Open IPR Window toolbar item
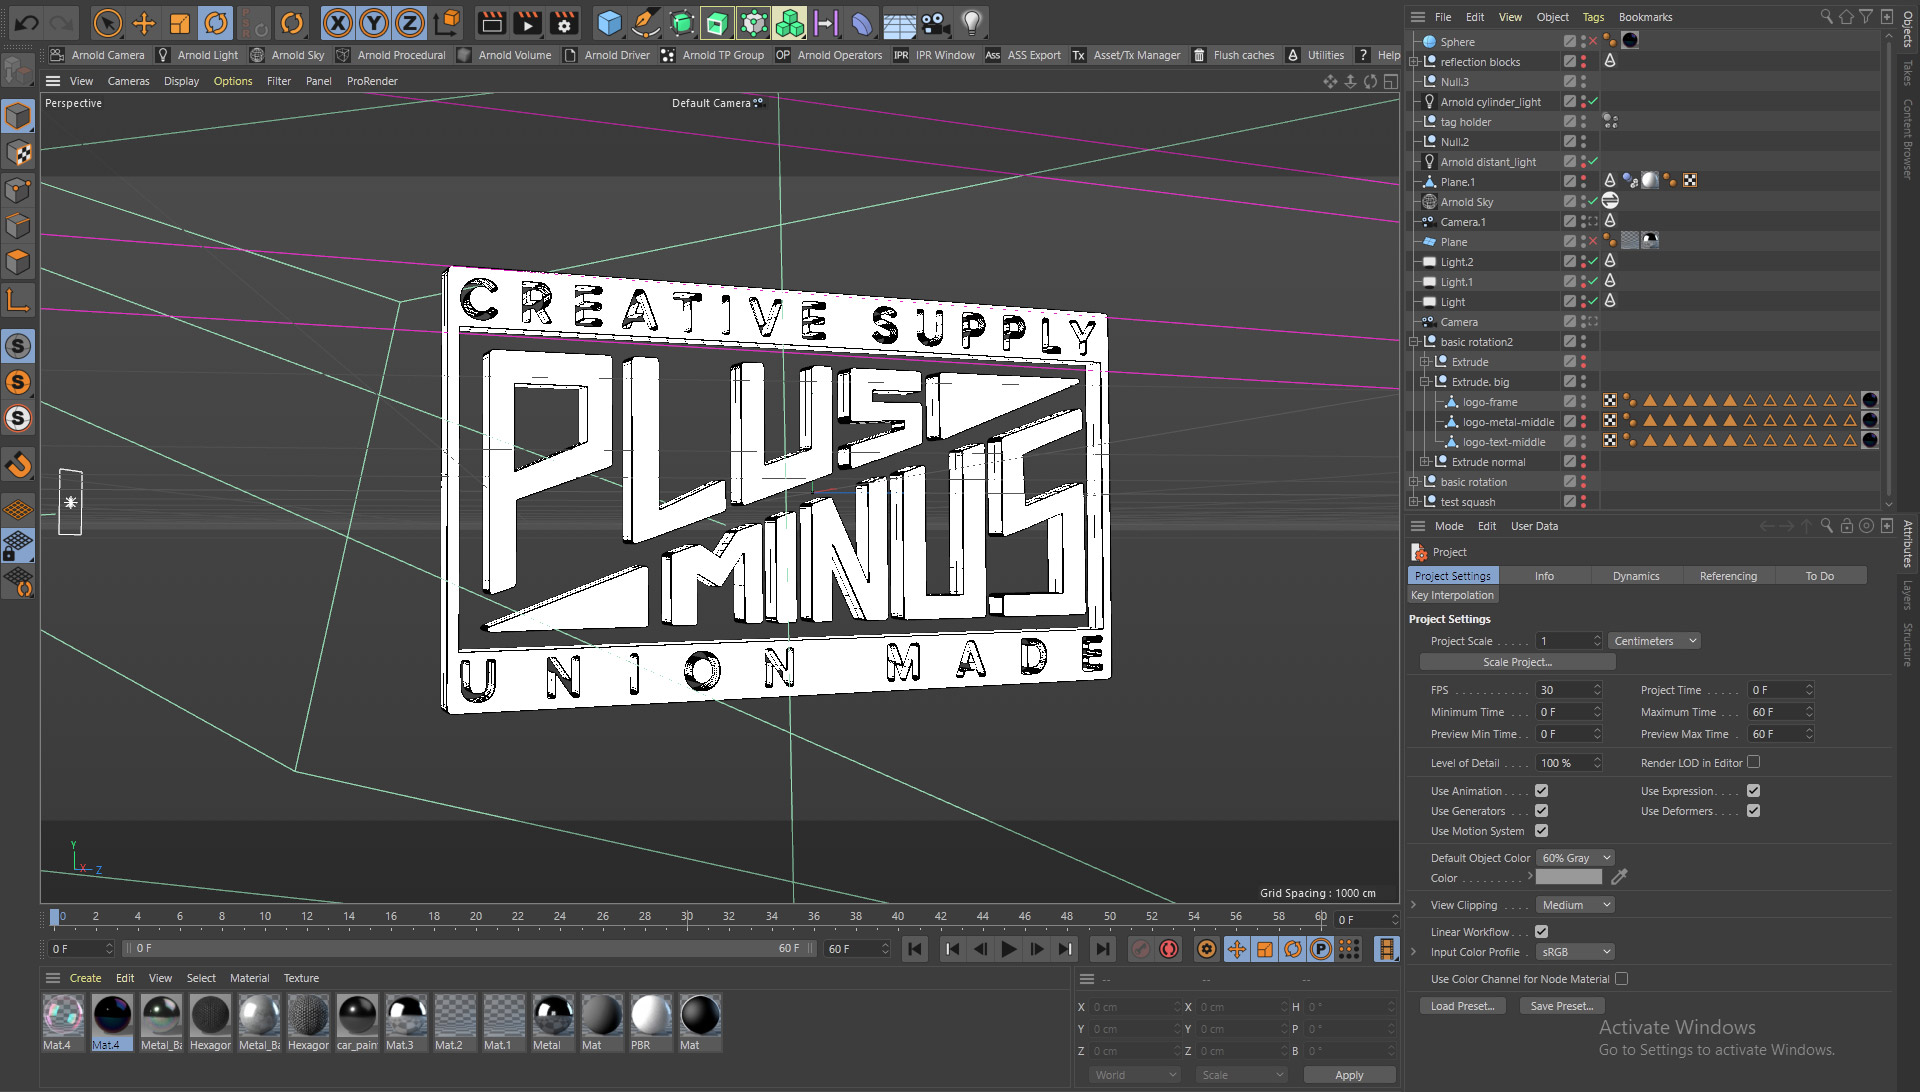Screen dimensions: 1920x1092 (x=934, y=55)
